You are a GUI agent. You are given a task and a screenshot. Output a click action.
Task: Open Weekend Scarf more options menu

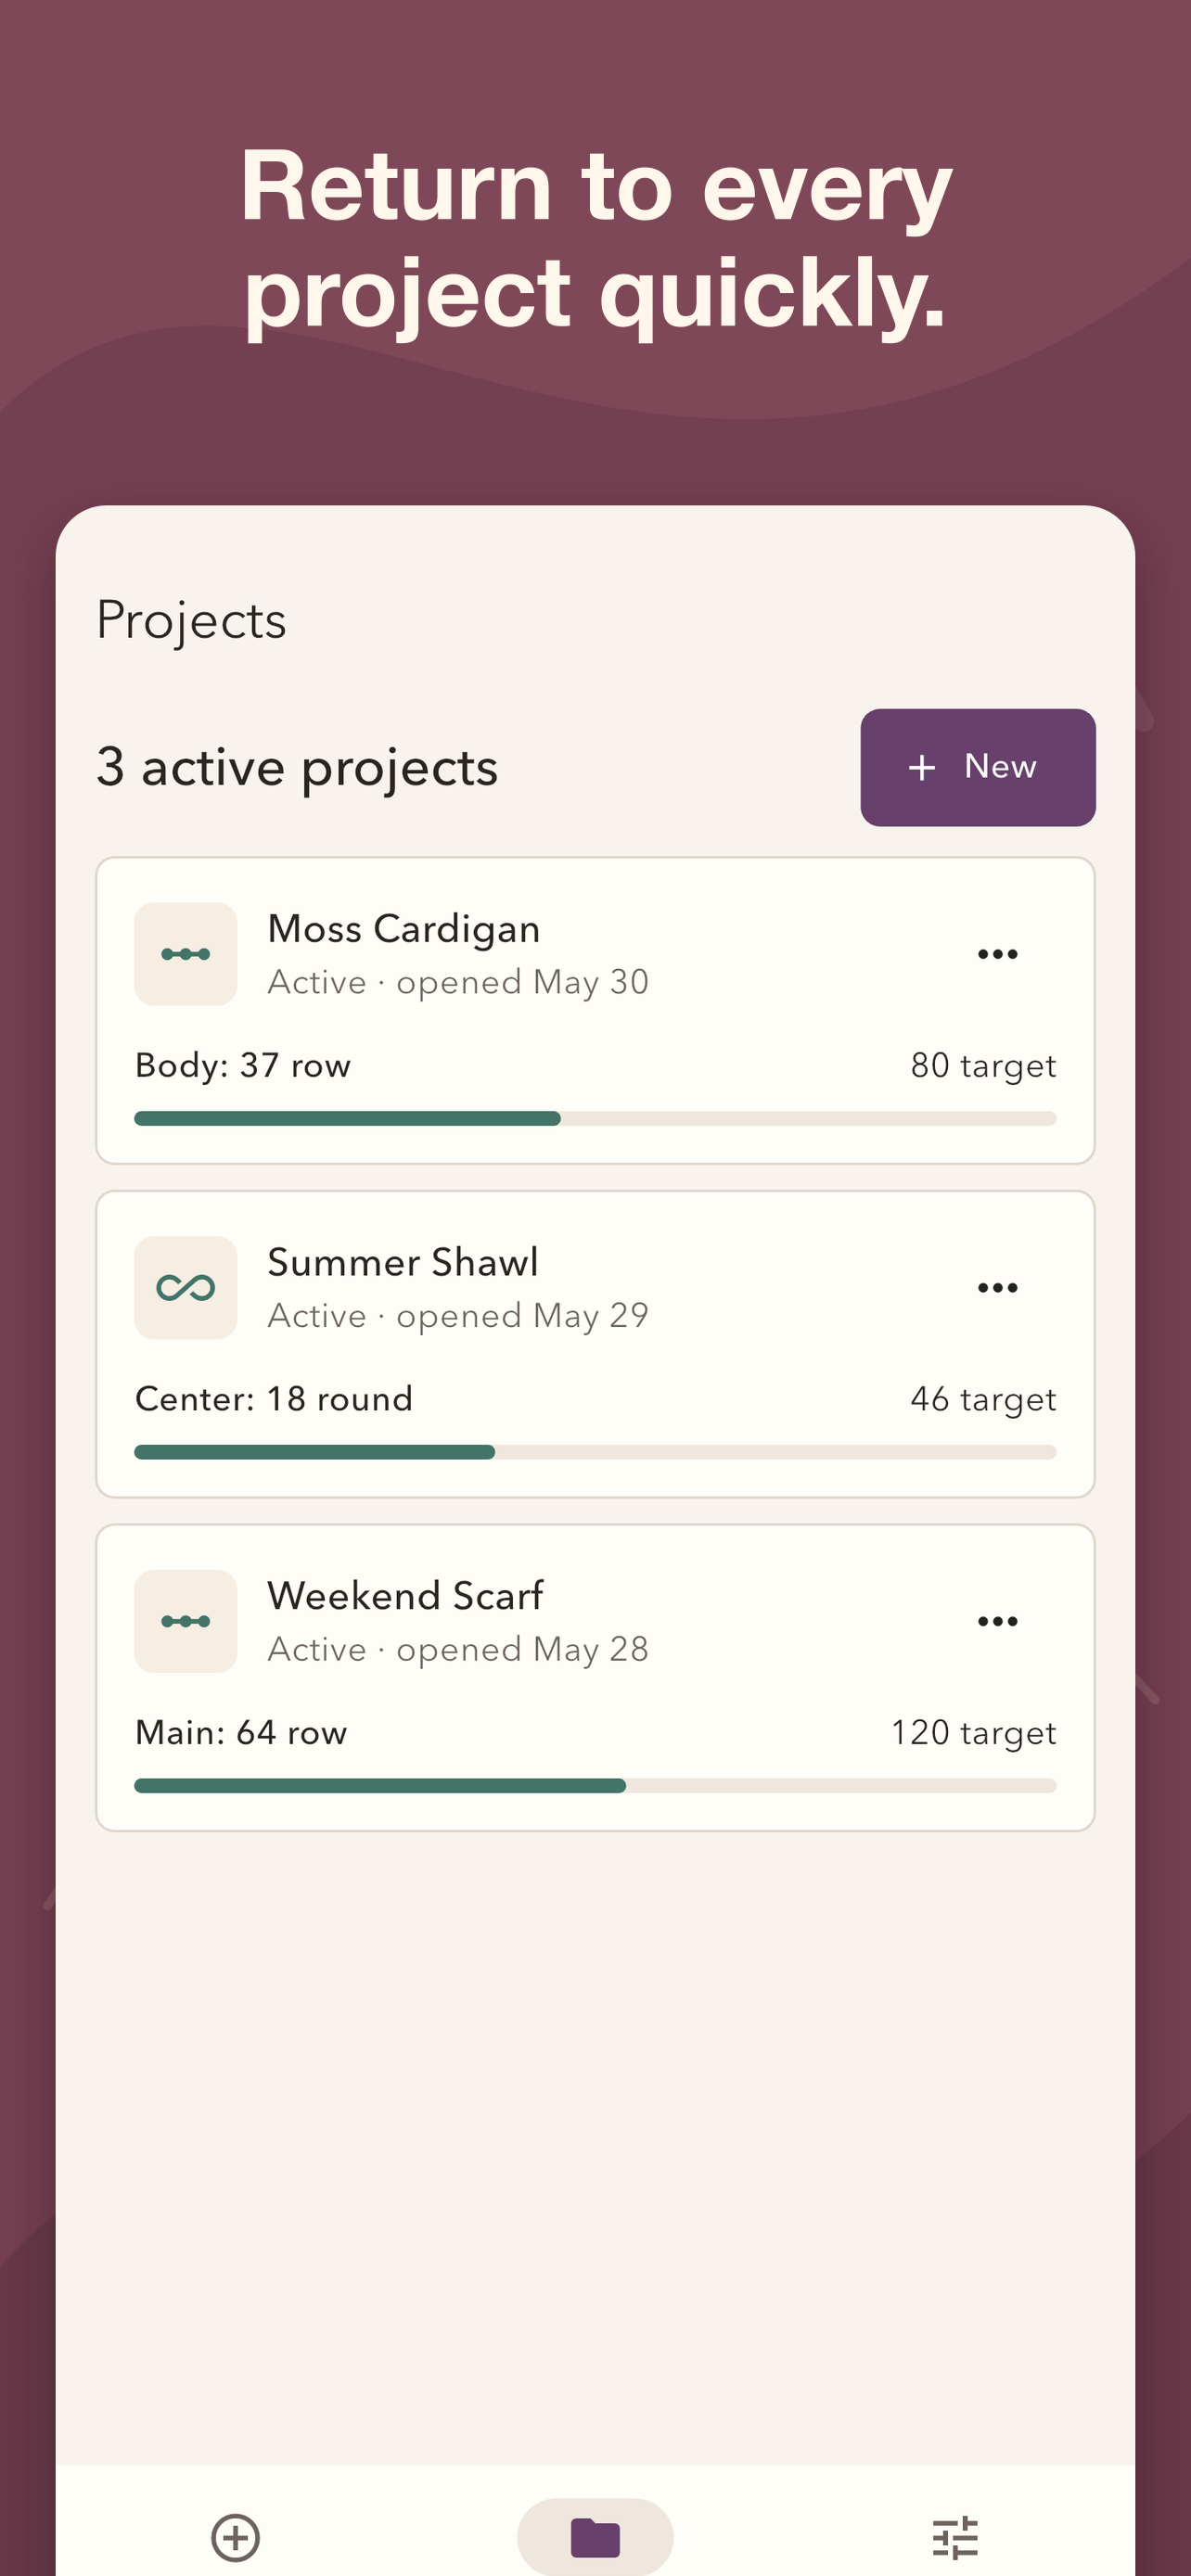point(997,1621)
